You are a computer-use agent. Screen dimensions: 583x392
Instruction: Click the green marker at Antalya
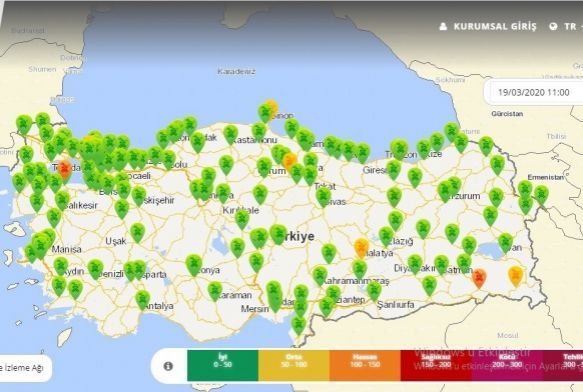pyautogui.click(x=142, y=300)
